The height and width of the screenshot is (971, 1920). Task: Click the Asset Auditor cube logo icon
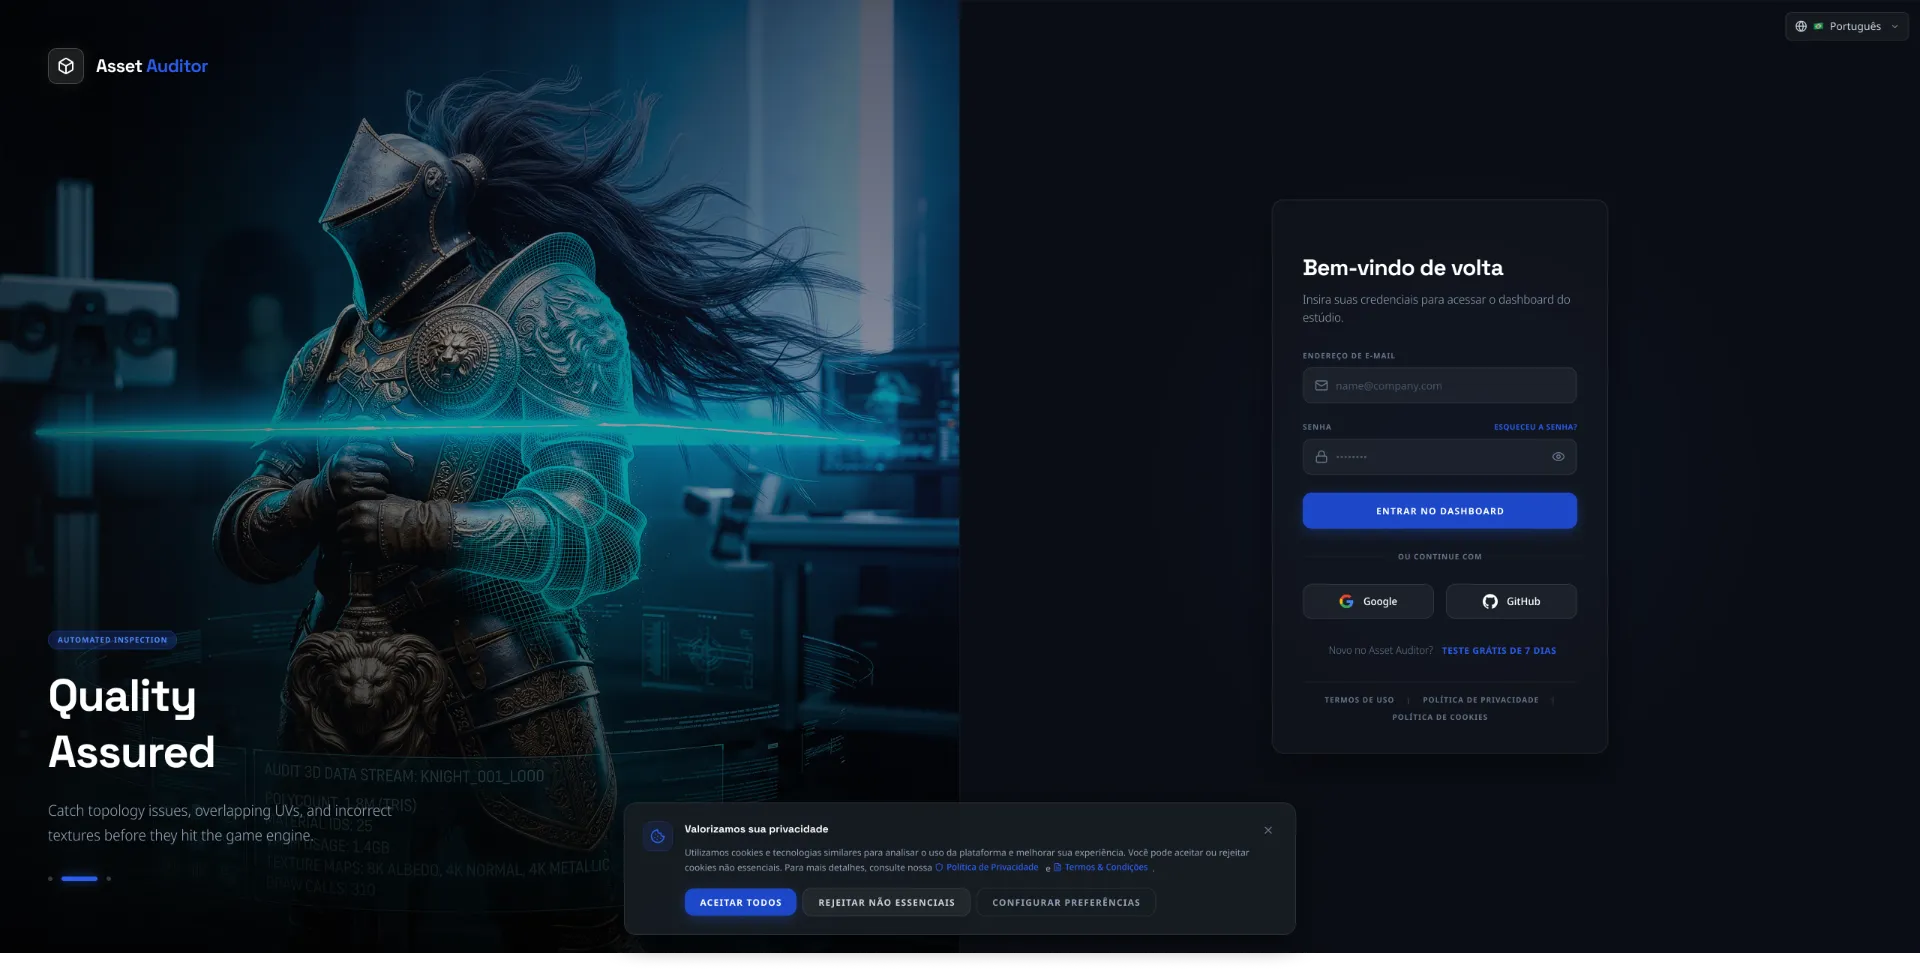[66, 66]
